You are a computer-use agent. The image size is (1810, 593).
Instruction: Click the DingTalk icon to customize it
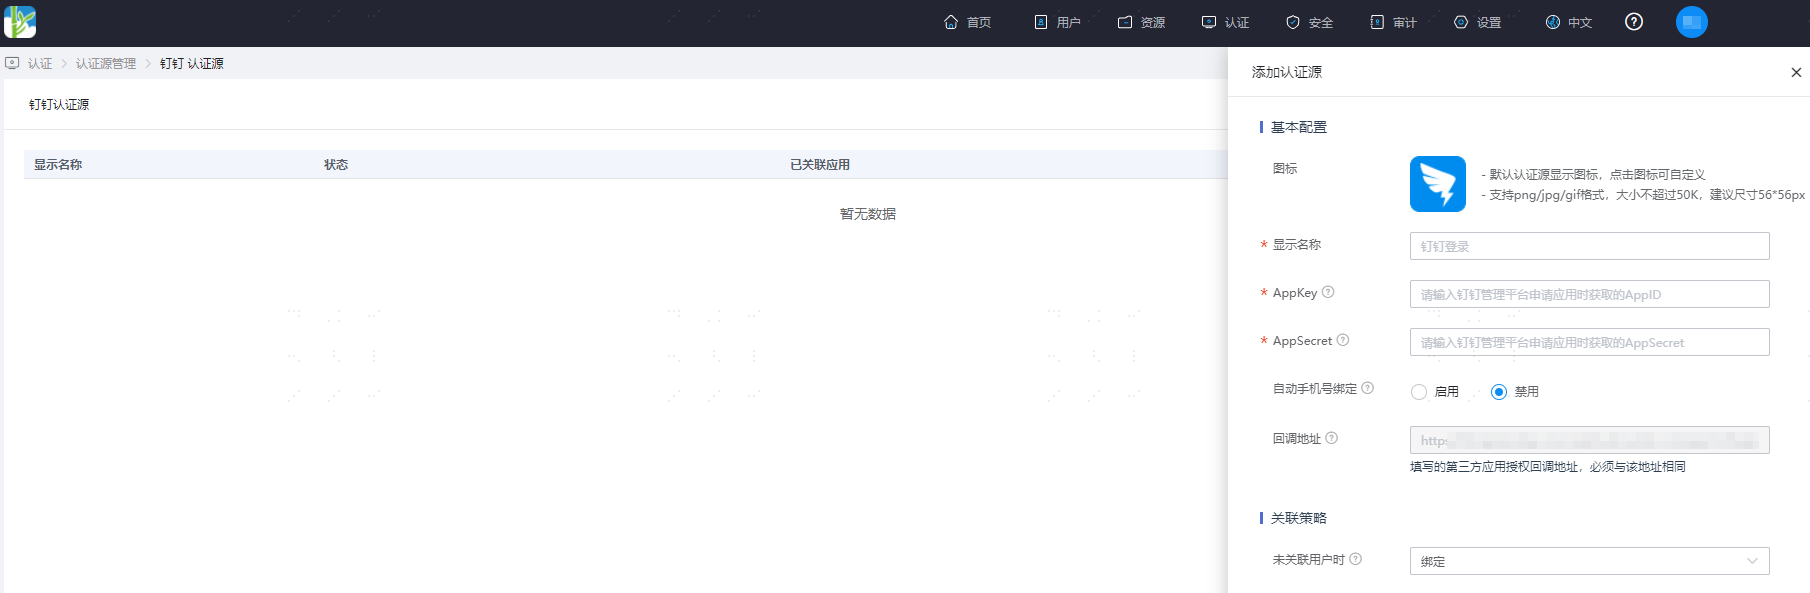[1438, 184]
